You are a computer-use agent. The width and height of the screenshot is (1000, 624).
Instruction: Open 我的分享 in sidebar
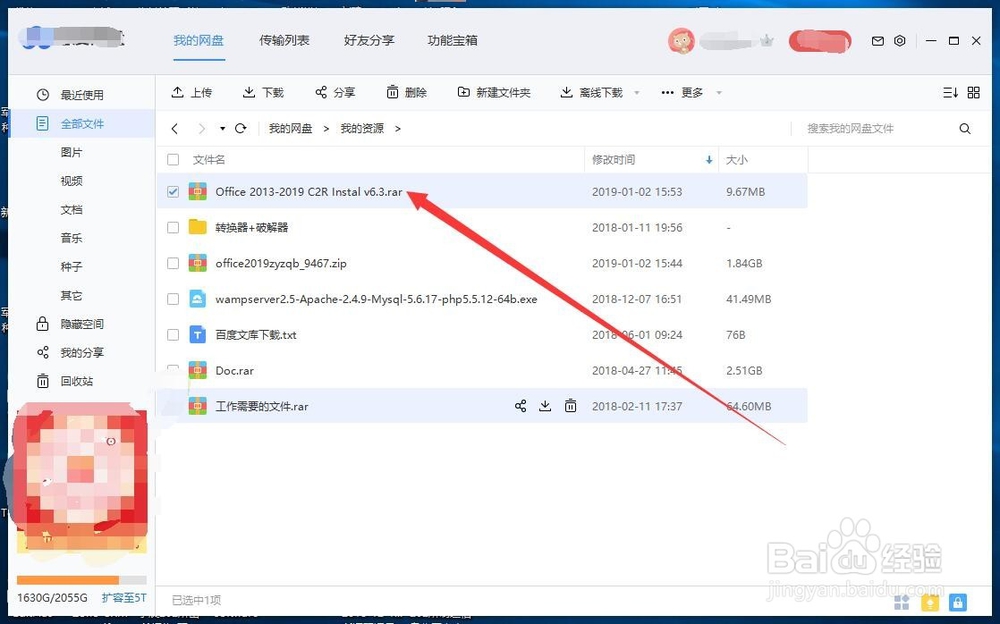(82, 353)
